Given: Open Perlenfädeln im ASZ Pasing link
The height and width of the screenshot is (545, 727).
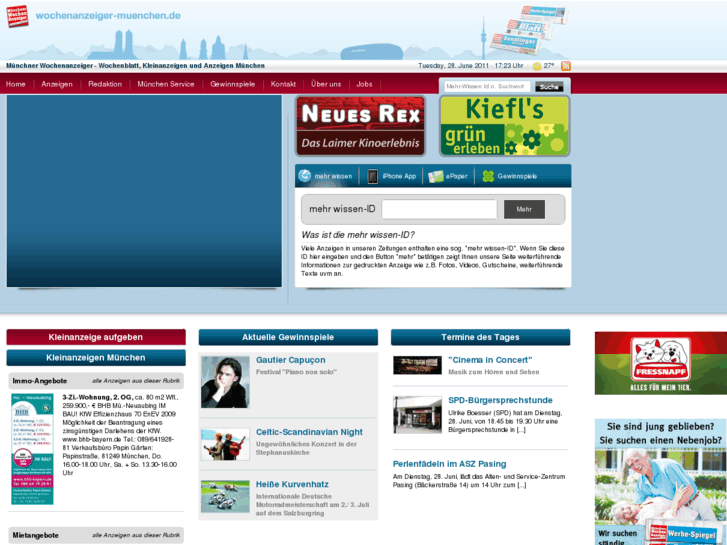Looking at the screenshot, I should tap(449, 464).
